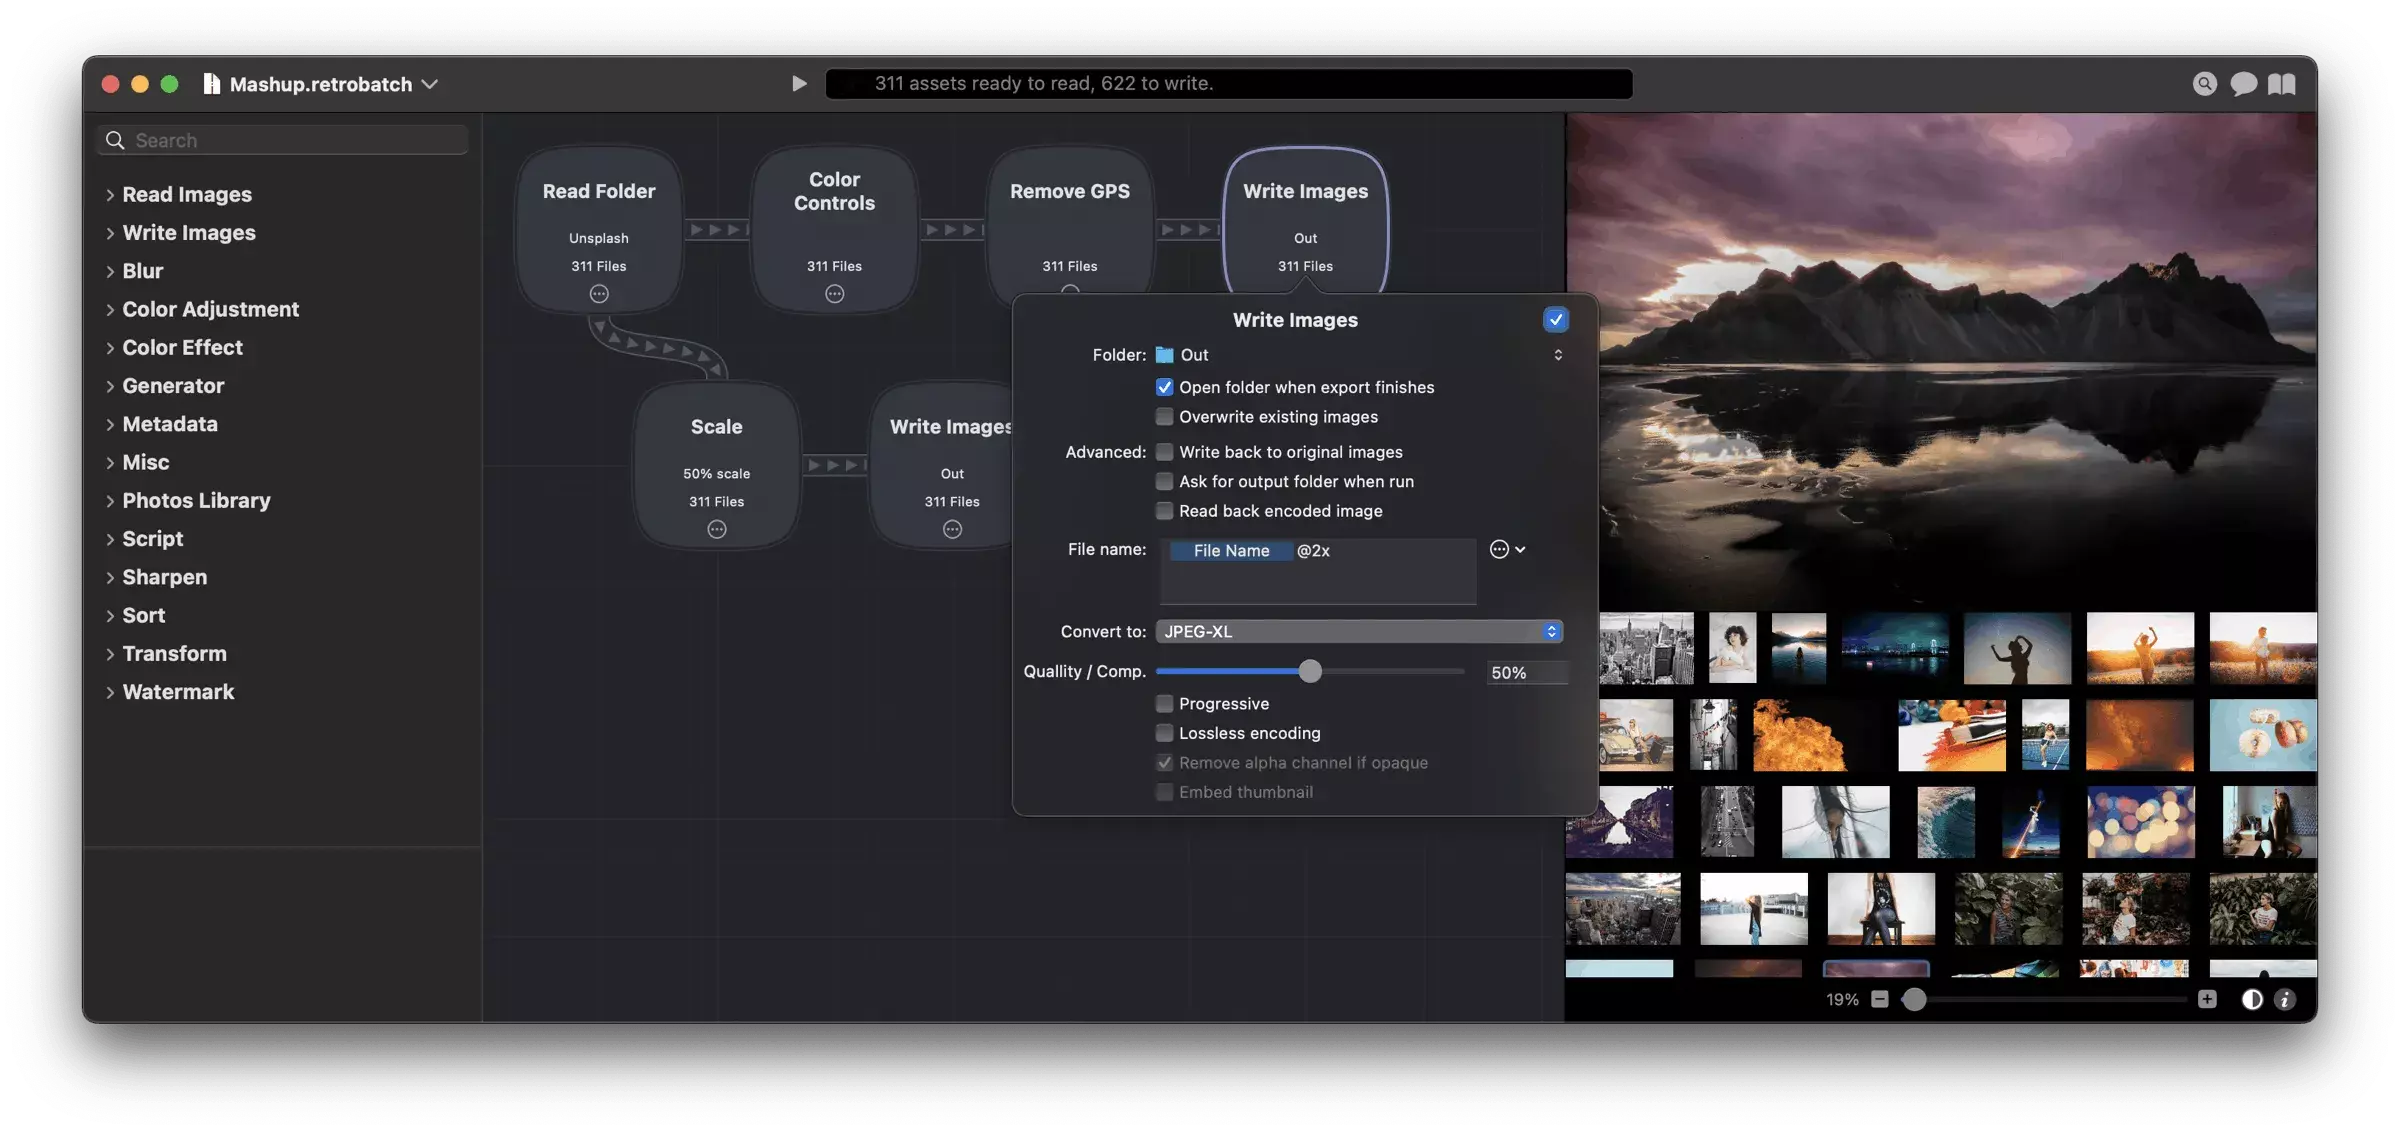
Task: Click the zoom-in plus icon under preview
Action: (2207, 999)
